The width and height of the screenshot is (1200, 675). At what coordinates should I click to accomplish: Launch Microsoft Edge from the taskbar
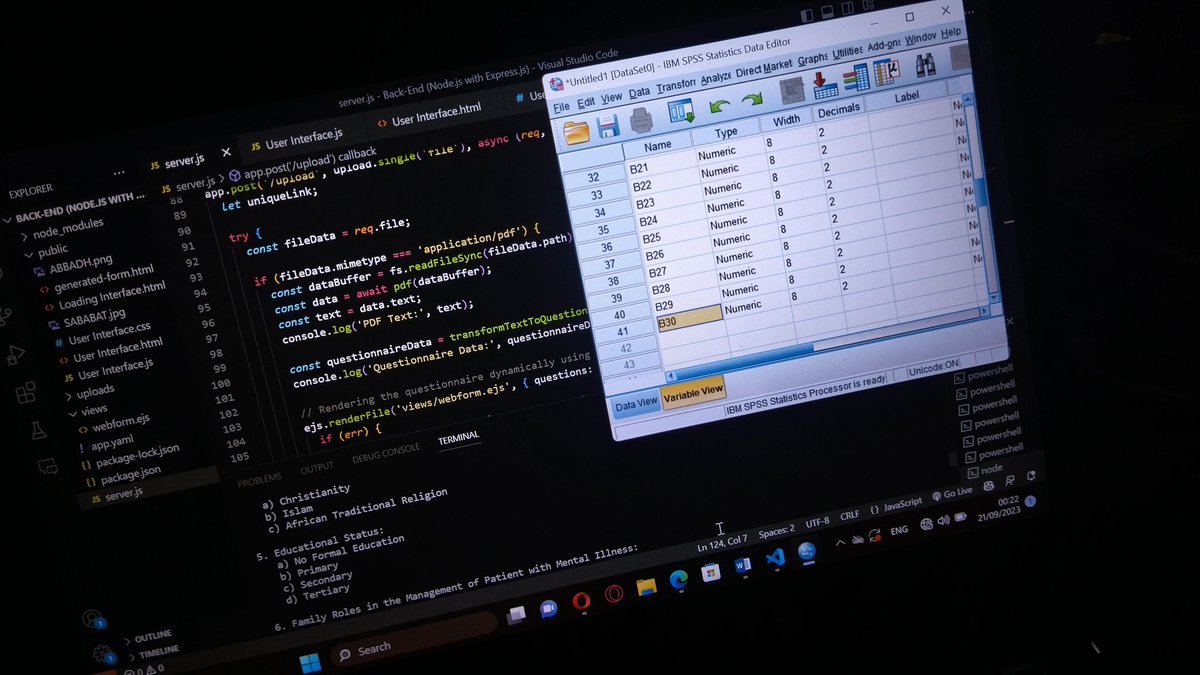click(678, 578)
